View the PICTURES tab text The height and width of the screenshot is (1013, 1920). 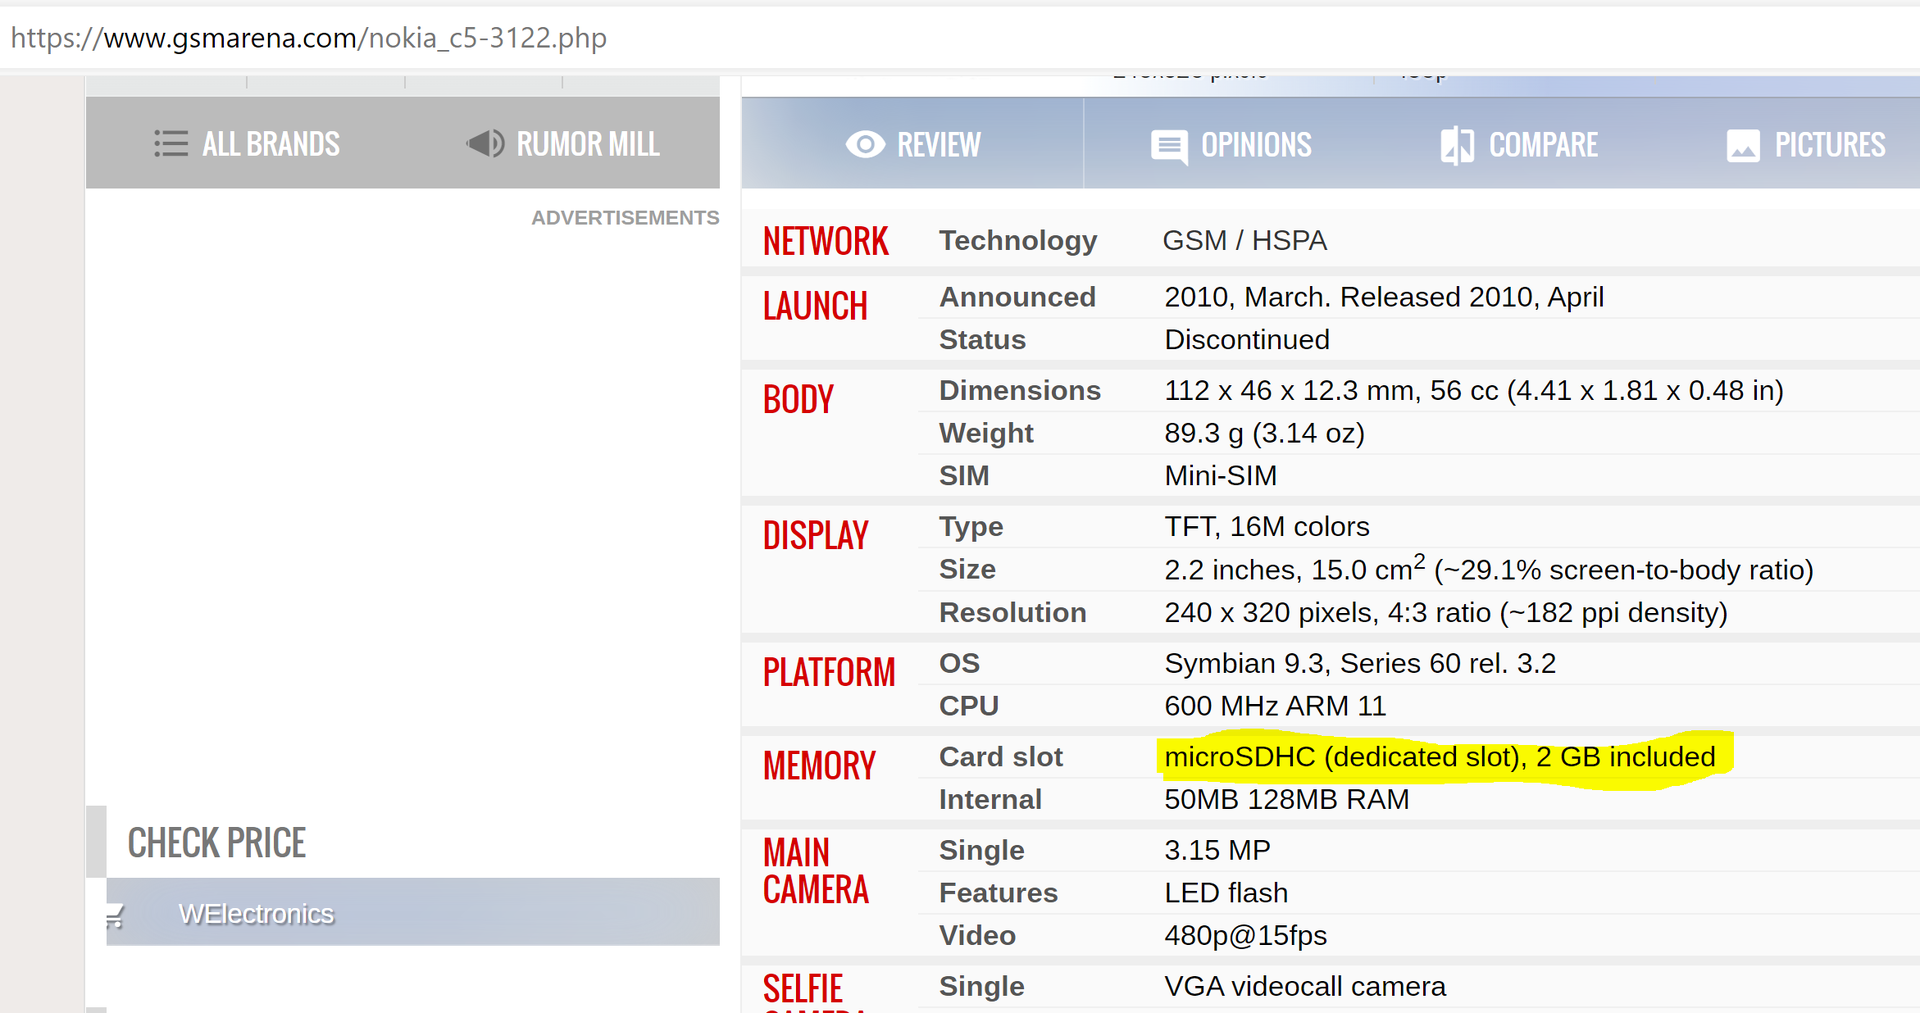pyautogui.click(x=1829, y=145)
